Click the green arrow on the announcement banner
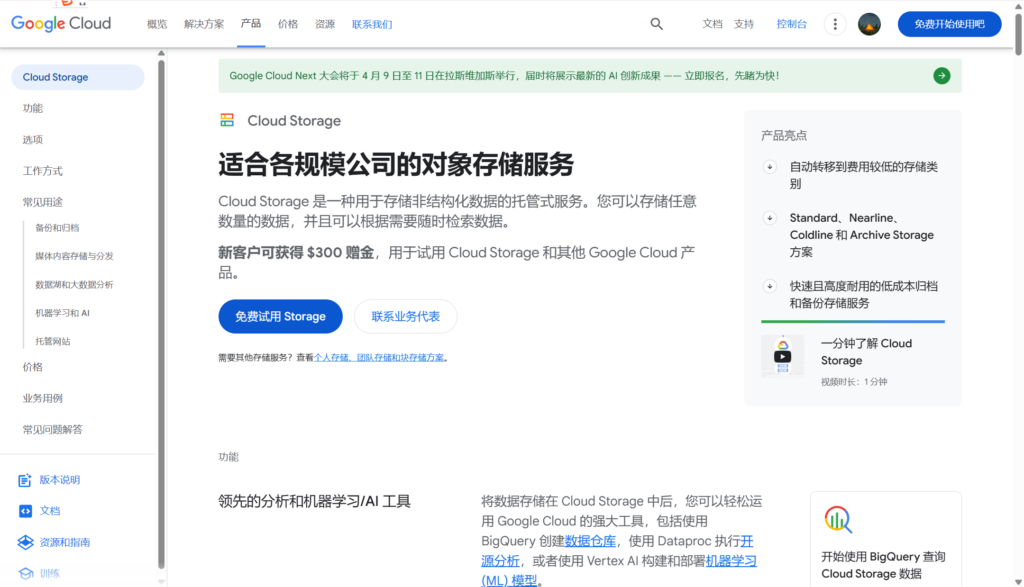 tap(941, 76)
